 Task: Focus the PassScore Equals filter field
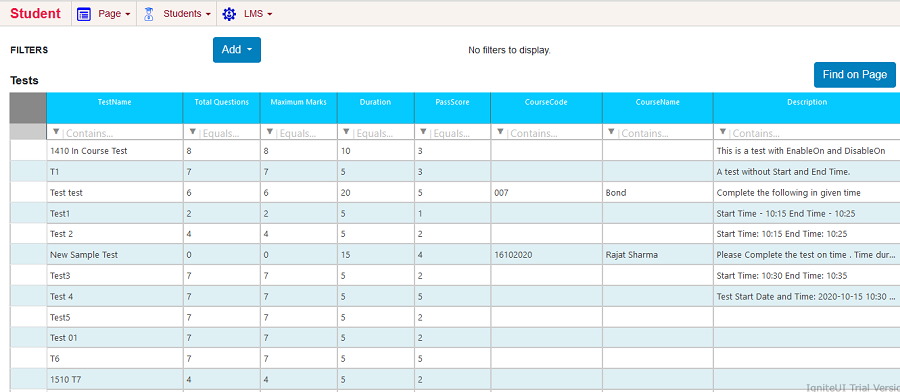tap(460, 133)
